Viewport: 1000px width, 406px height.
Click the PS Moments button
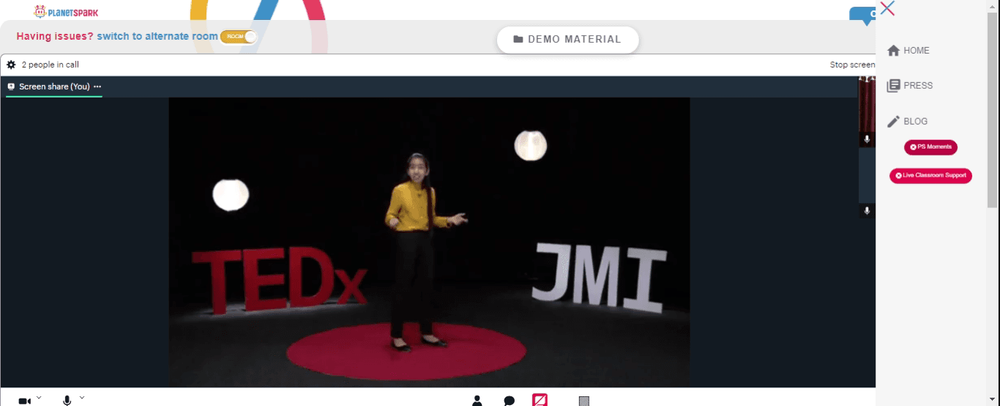coord(930,147)
